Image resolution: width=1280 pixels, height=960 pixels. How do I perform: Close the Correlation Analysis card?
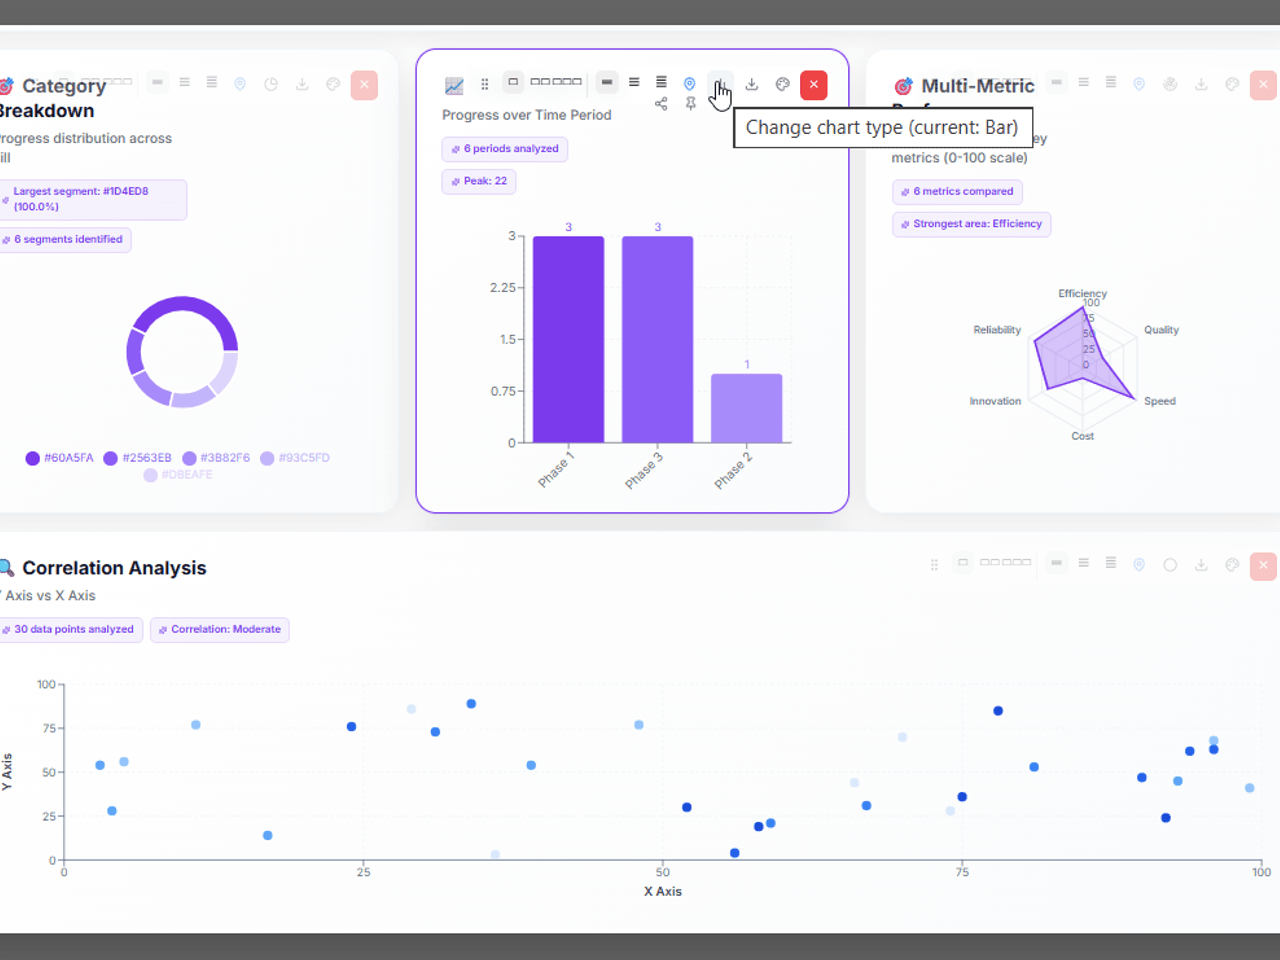1263,565
